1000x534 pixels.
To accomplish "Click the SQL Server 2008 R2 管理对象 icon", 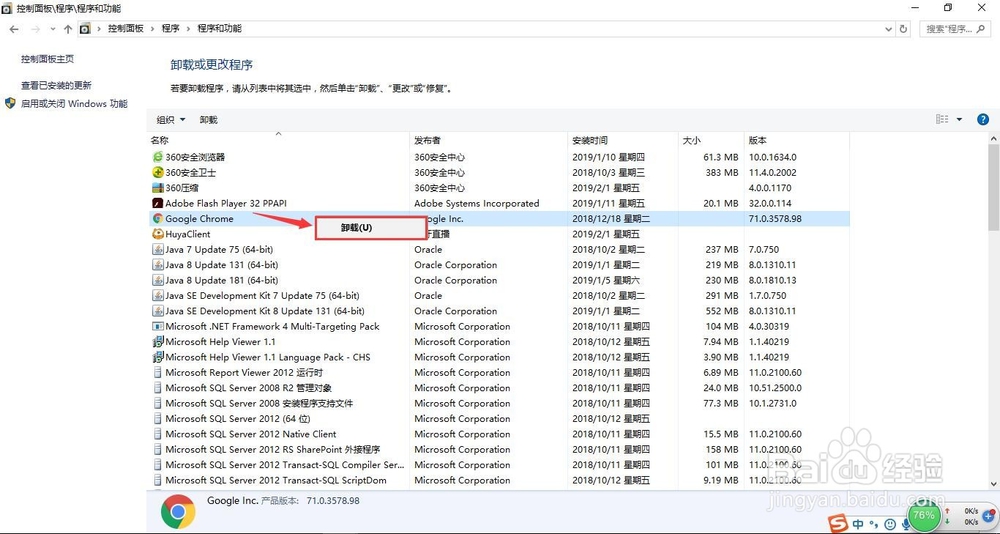I will (x=158, y=388).
